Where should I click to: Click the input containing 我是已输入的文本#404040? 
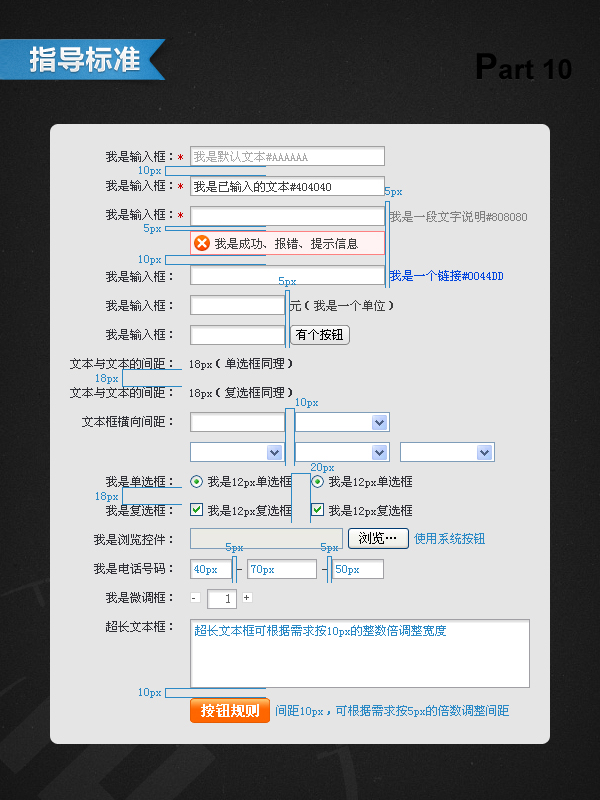tap(287, 186)
